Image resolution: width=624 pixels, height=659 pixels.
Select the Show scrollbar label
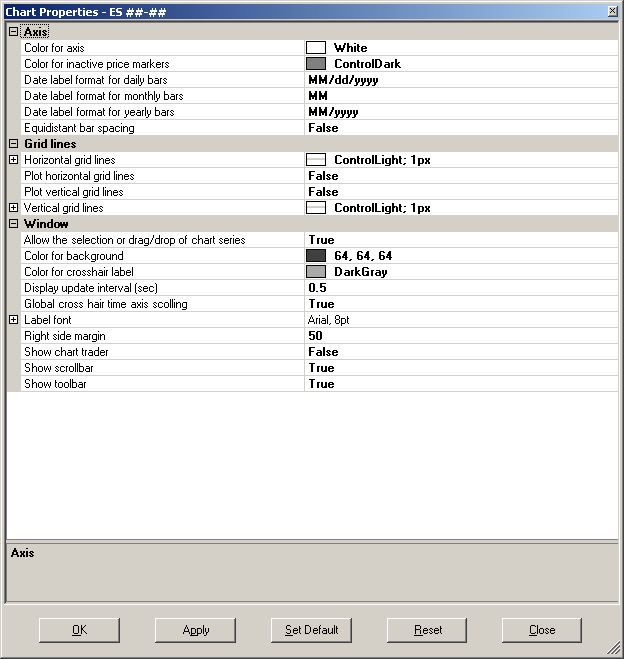click(x=59, y=368)
